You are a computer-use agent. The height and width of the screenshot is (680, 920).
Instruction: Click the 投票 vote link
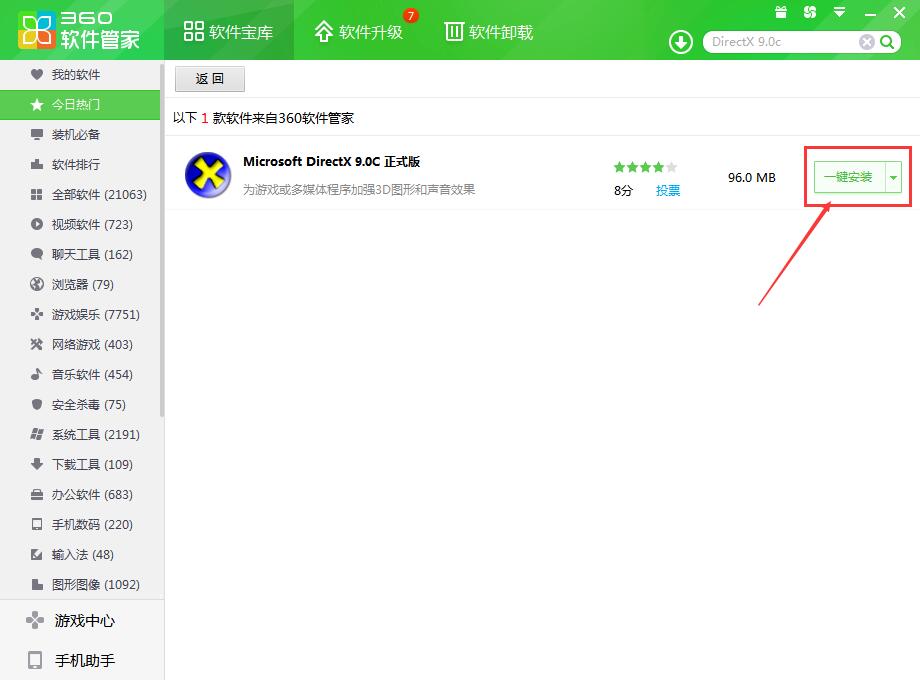(668, 191)
